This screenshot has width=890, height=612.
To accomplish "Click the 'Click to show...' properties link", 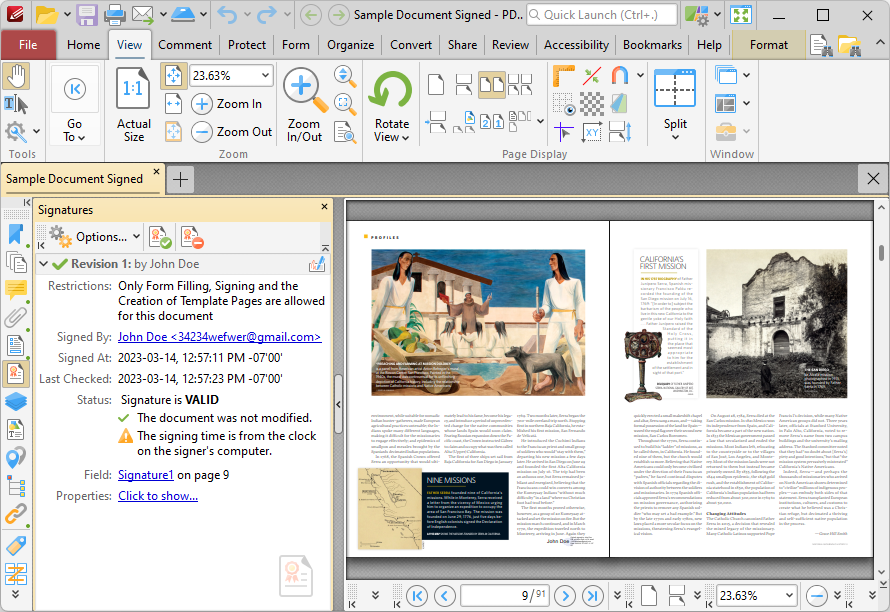I will pos(158,496).
